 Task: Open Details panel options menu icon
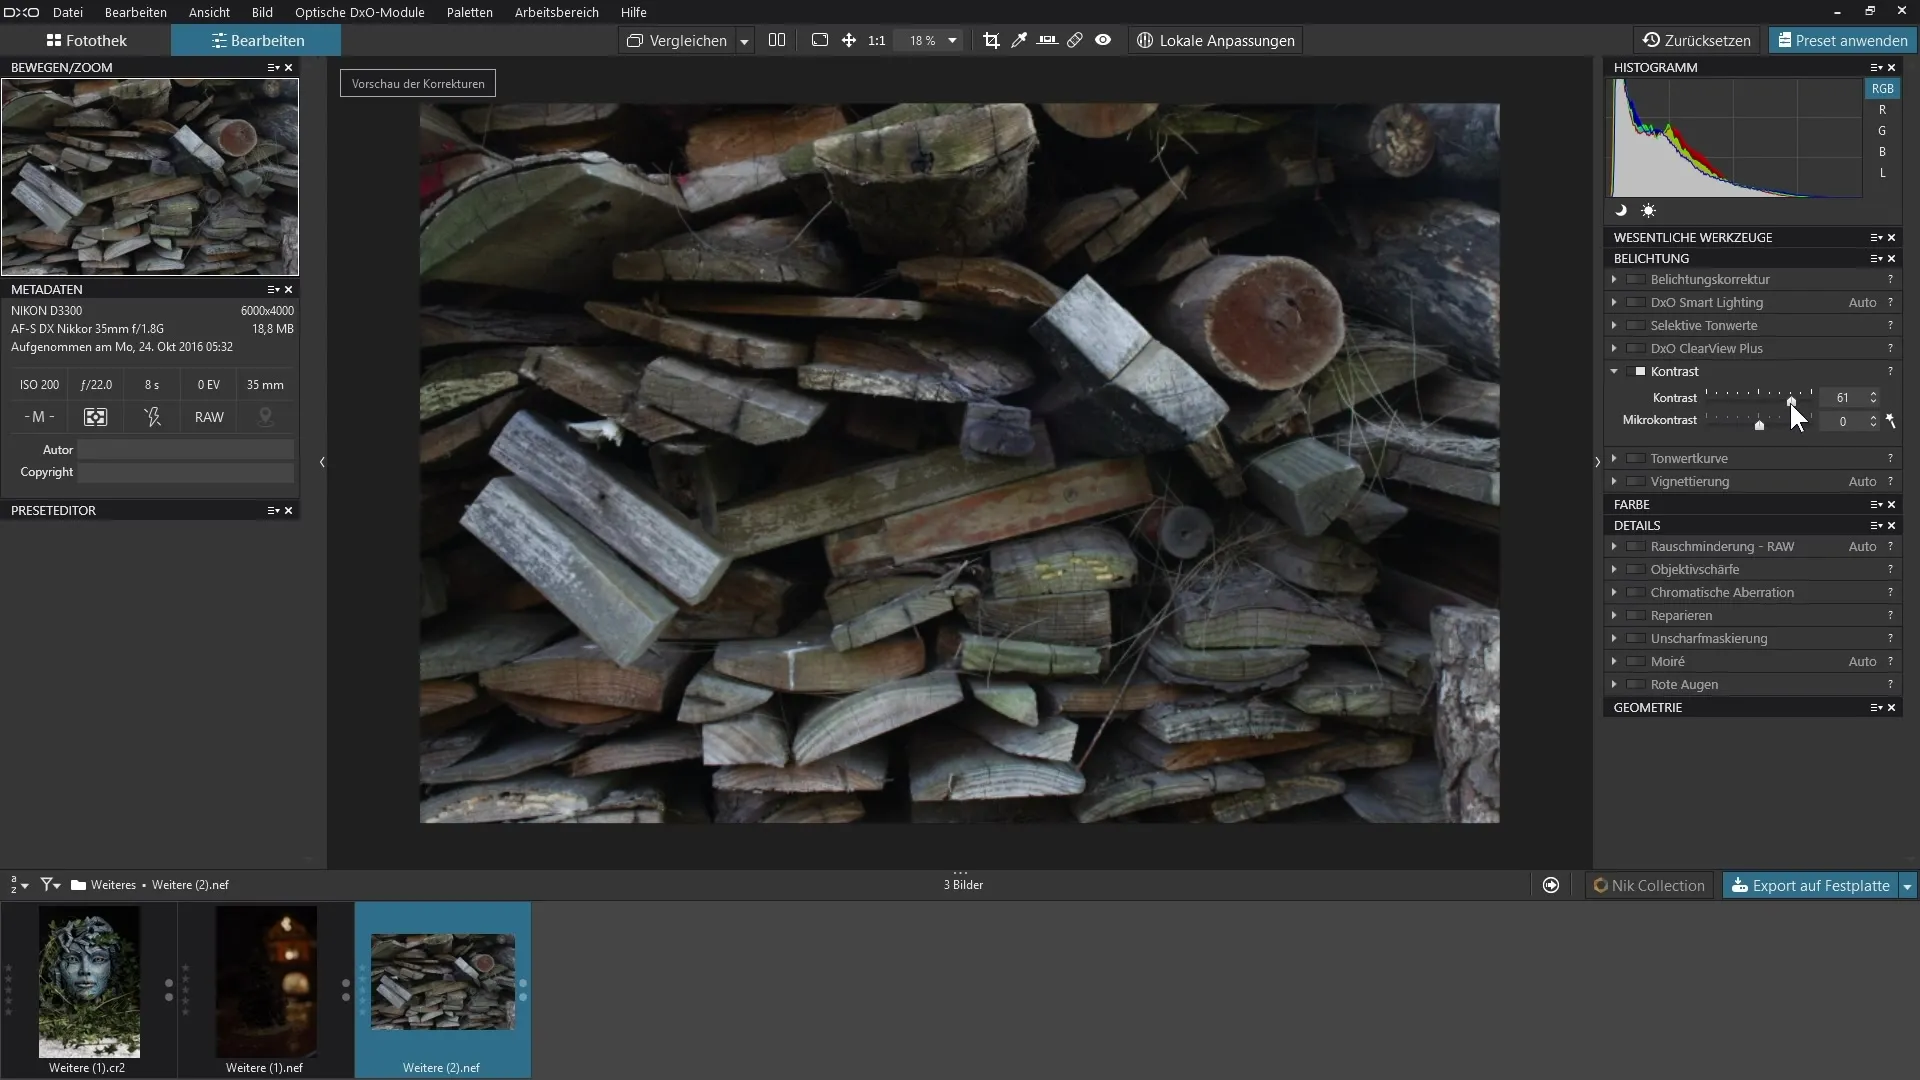[1876, 526]
